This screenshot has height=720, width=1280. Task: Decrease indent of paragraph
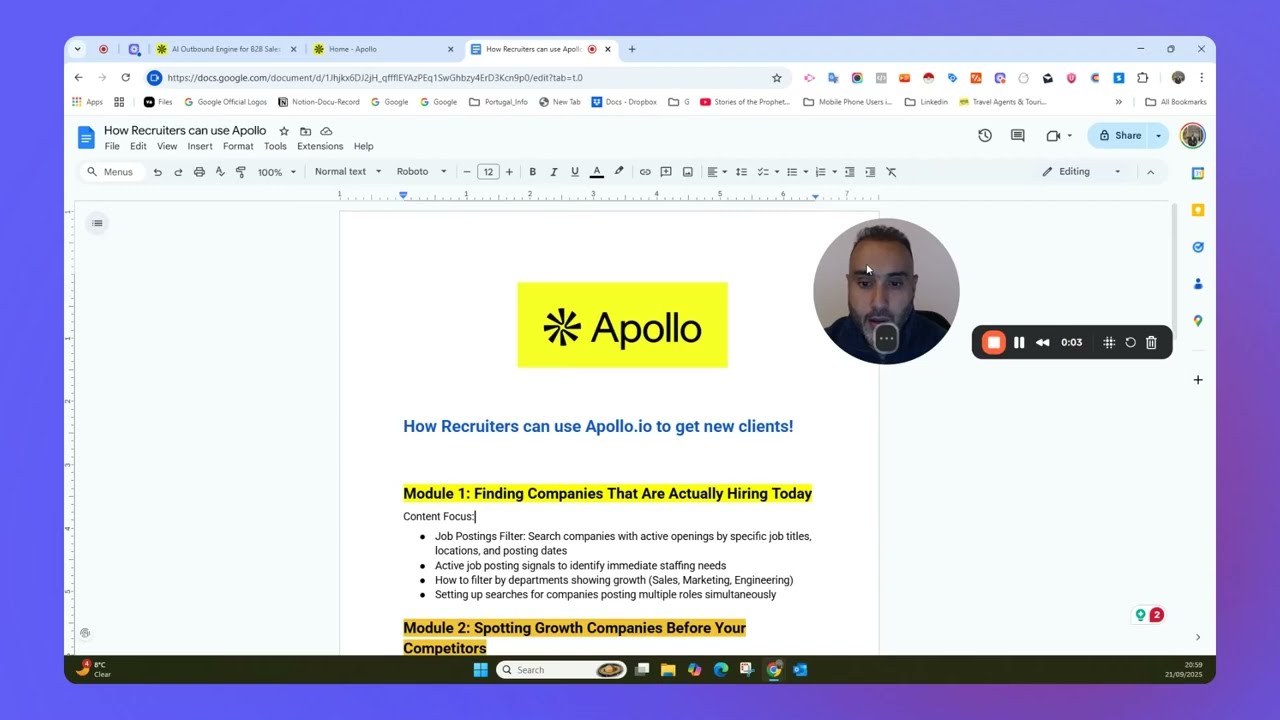pos(849,172)
